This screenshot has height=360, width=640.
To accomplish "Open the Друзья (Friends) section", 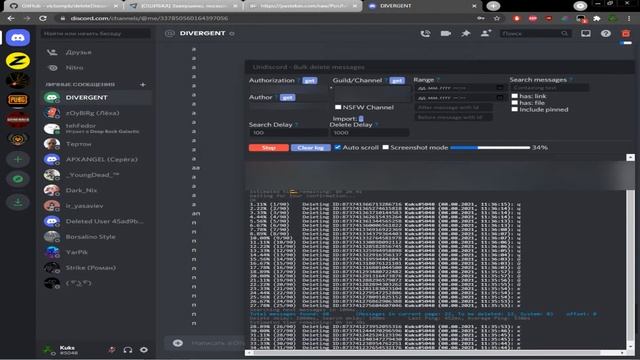I will click(x=96, y=52).
